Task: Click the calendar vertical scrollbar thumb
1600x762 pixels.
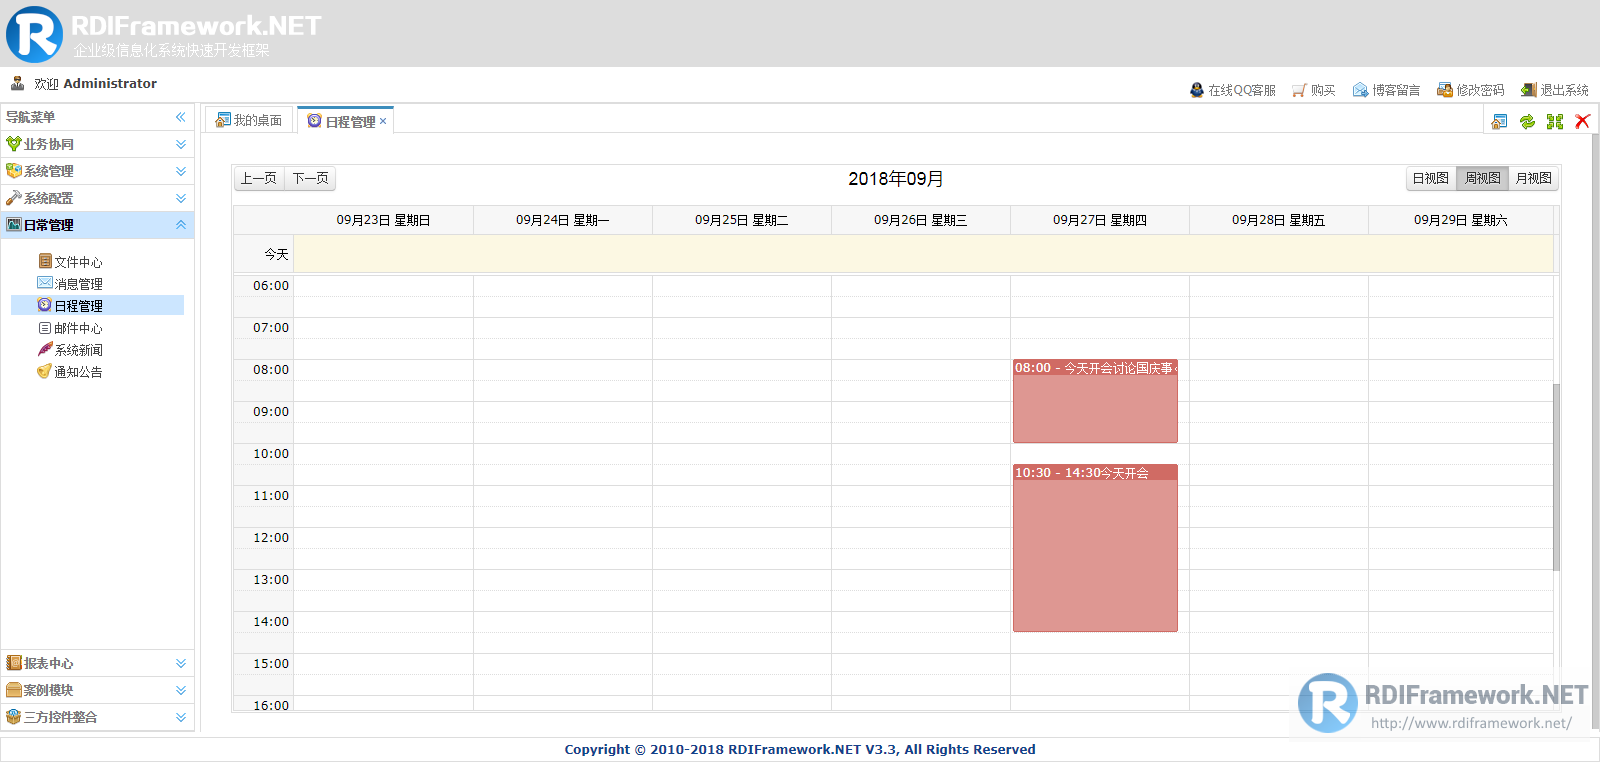Action: pos(1556,477)
